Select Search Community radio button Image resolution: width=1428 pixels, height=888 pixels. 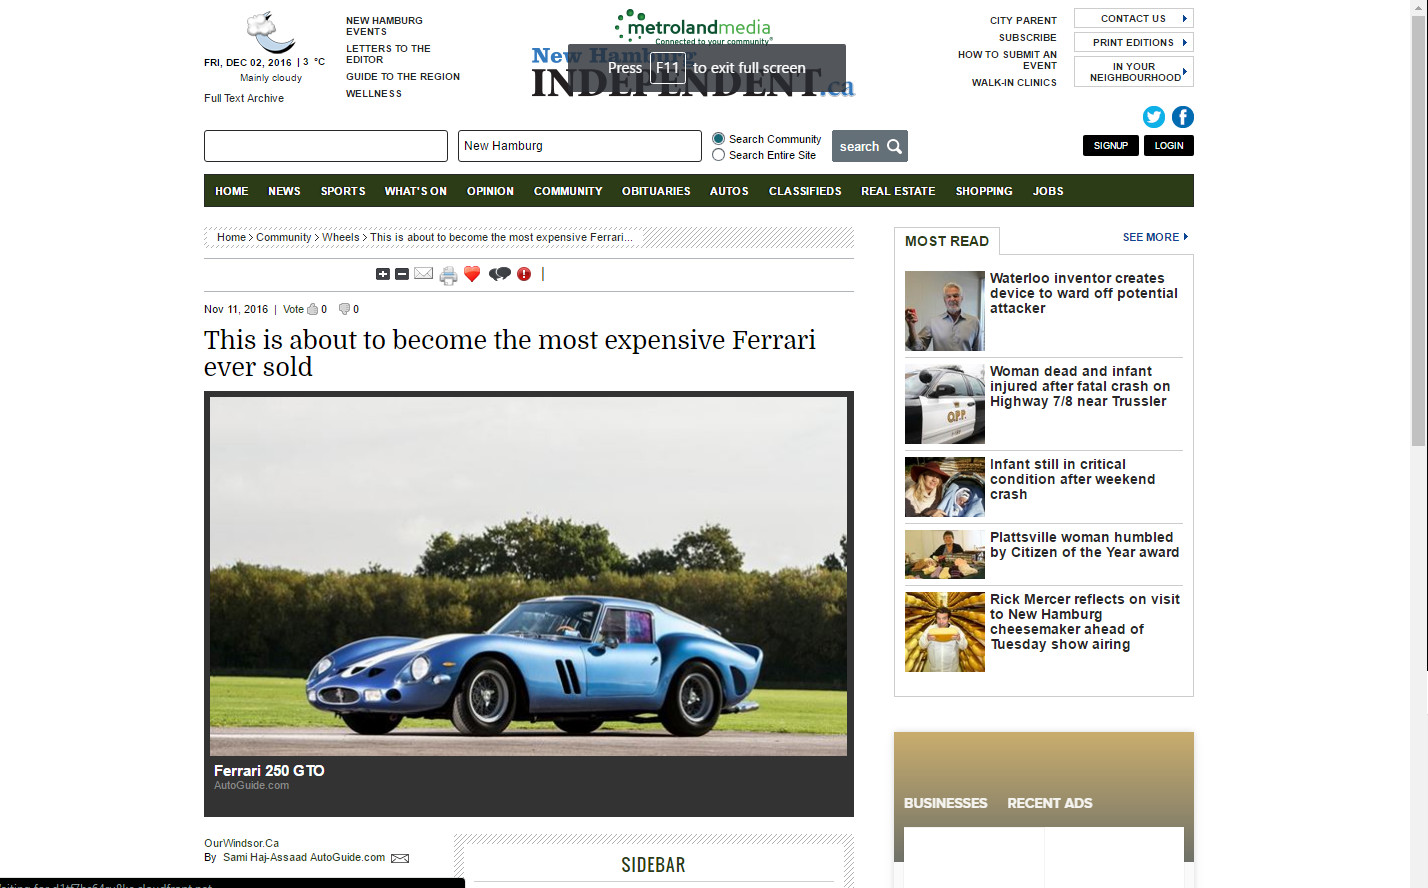(718, 139)
